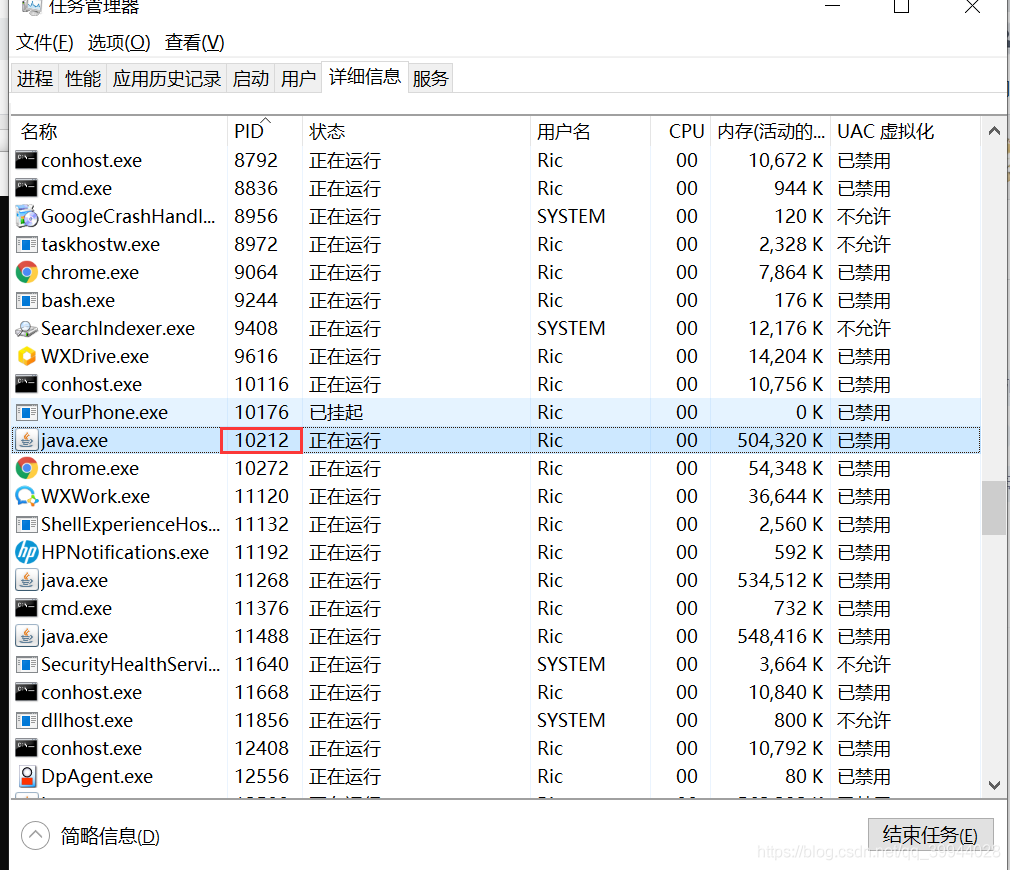The width and height of the screenshot is (1010, 870).
Task: Collapse to 简略信息(D) view
Action: tap(90, 836)
